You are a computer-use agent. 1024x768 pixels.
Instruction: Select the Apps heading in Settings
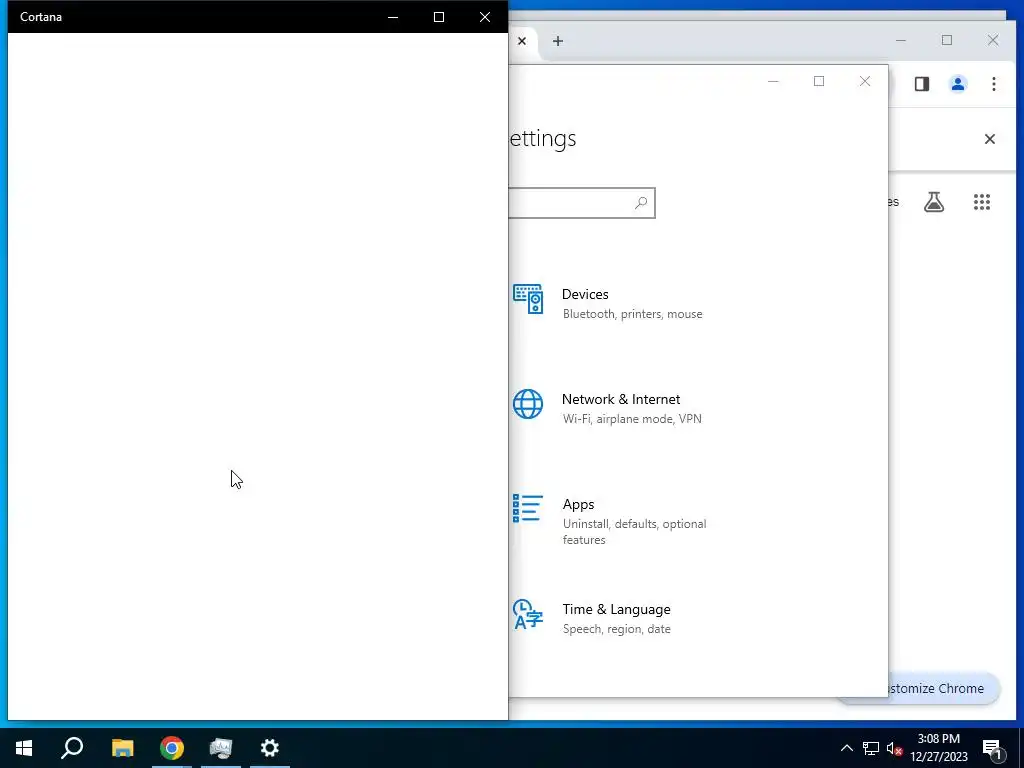pyautogui.click(x=579, y=504)
